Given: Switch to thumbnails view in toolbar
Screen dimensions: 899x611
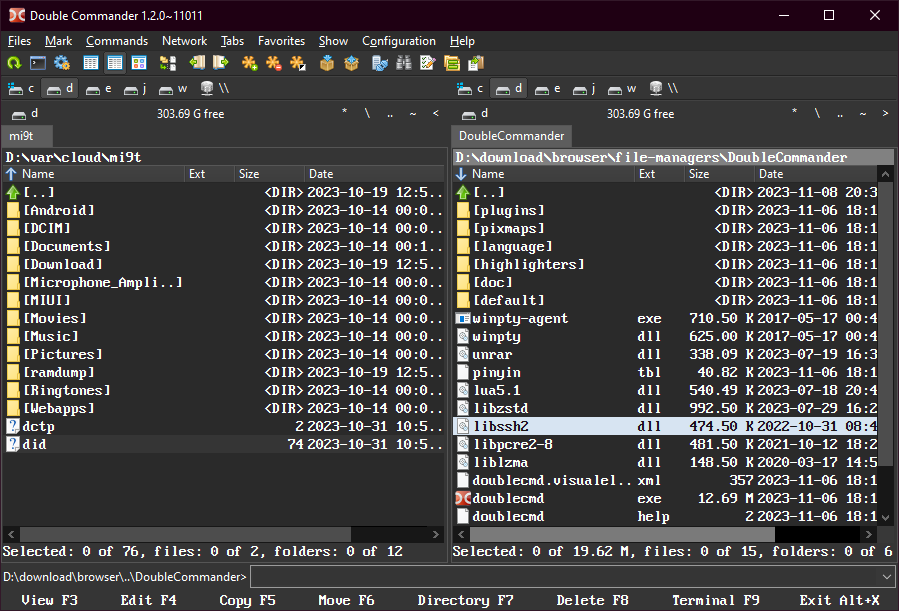Looking at the screenshot, I should (139, 63).
